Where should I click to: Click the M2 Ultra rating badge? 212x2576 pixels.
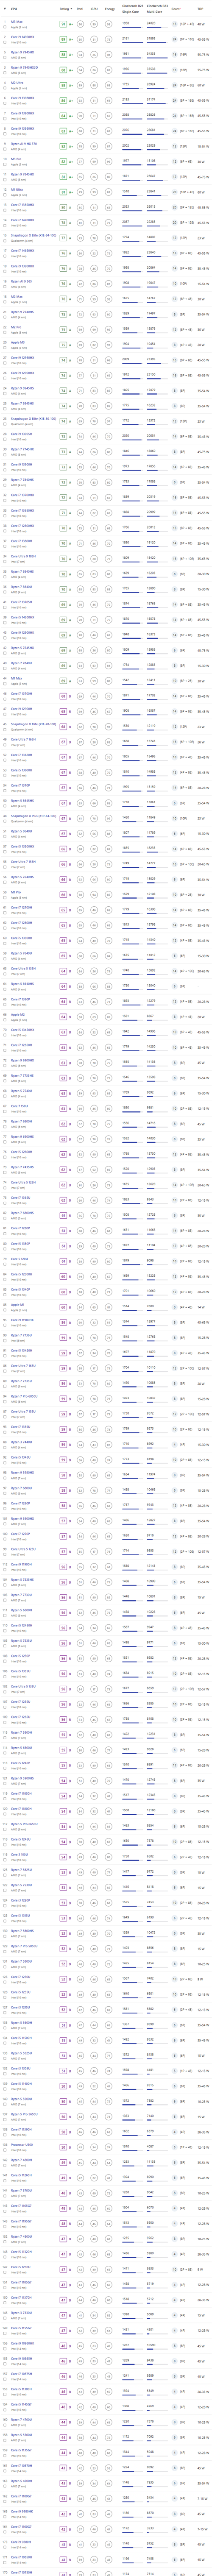tap(63, 85)
